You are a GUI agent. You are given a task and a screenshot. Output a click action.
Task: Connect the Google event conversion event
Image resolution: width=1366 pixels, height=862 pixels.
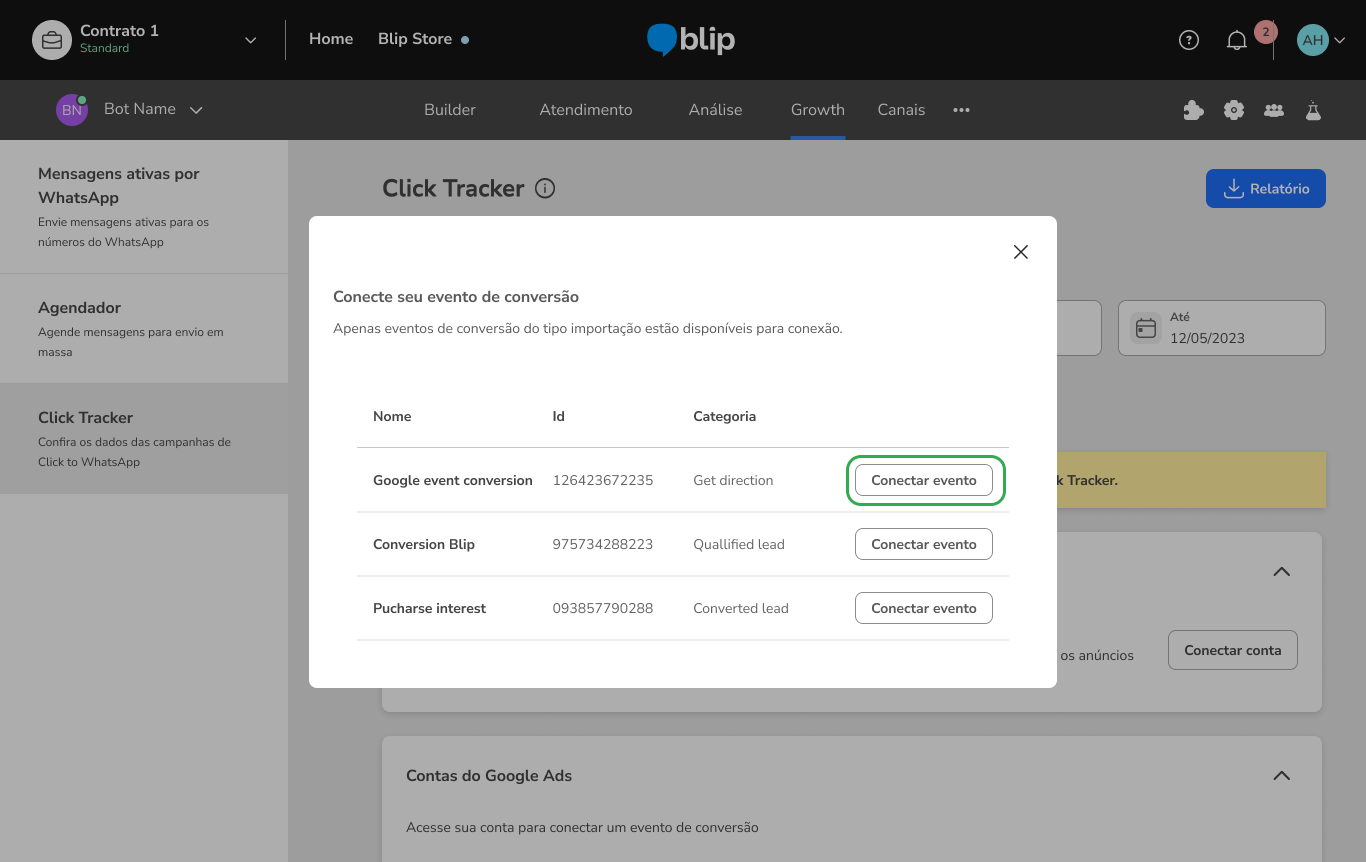(923, 480)
